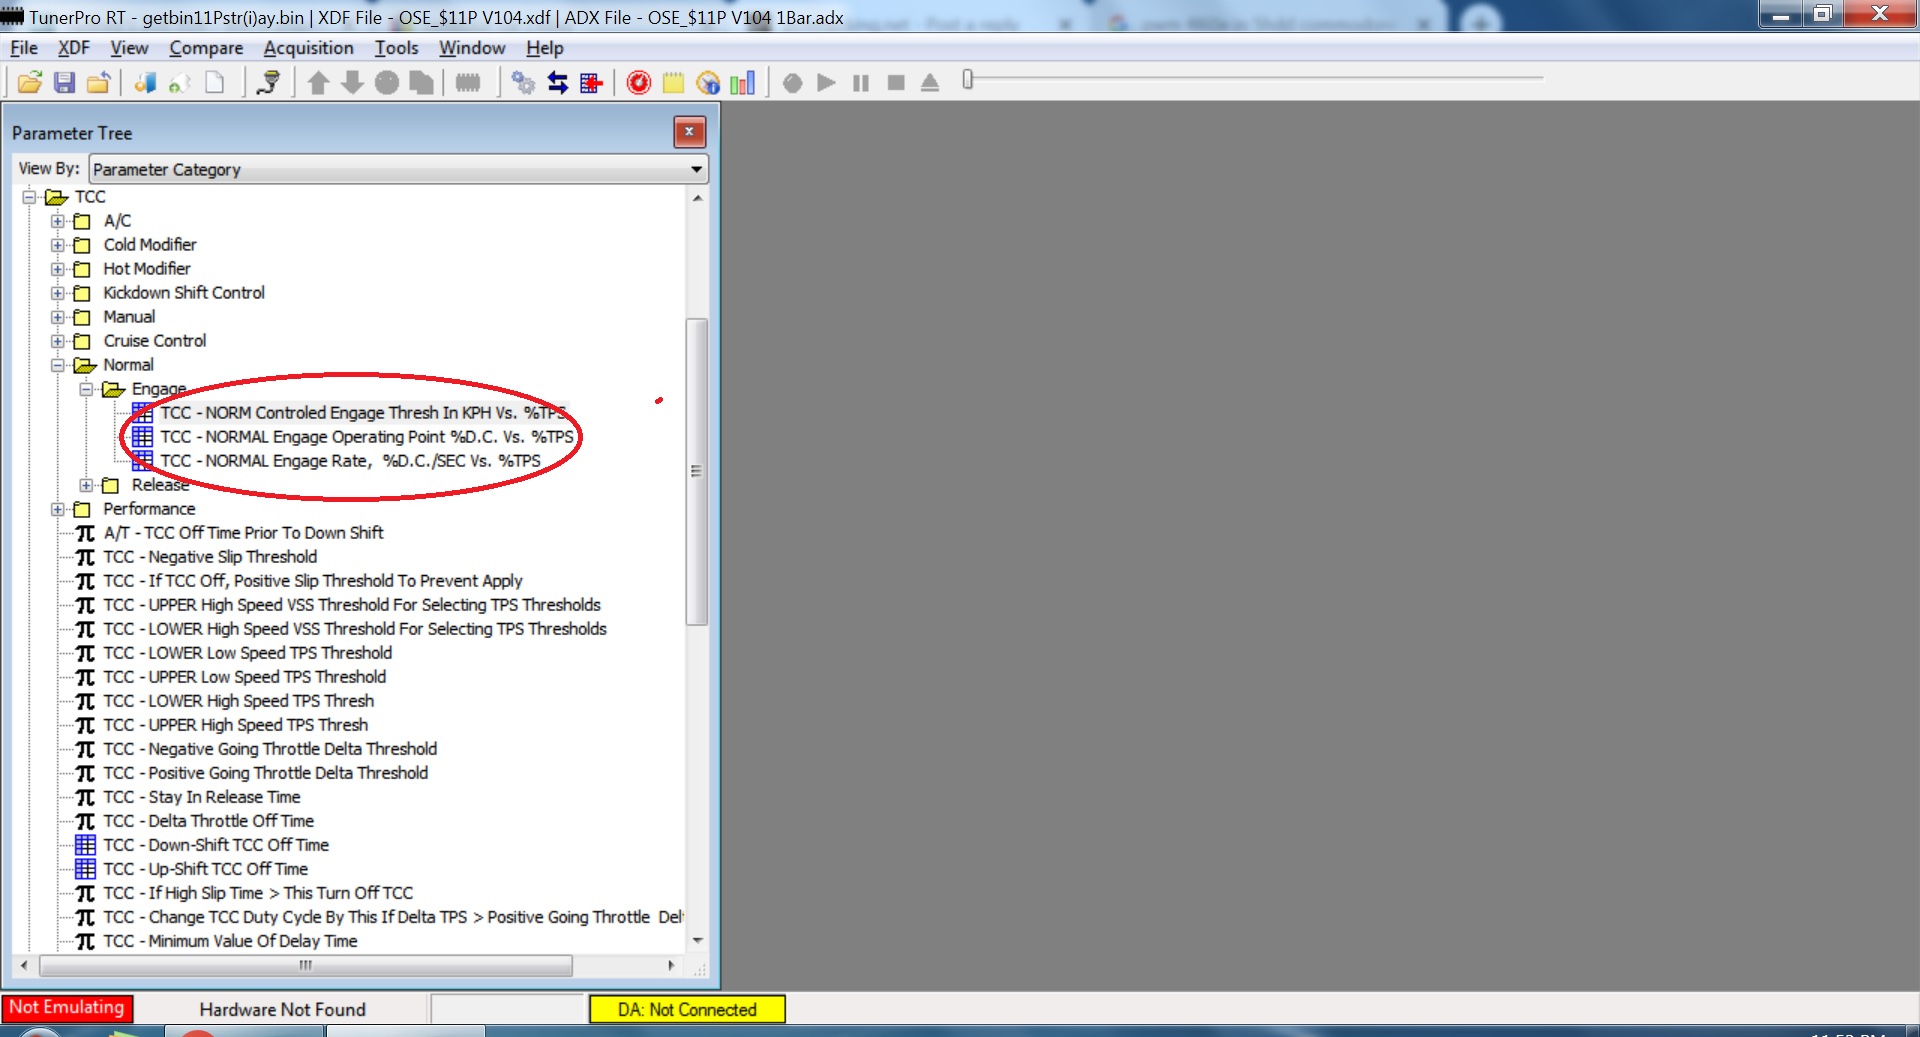Open the Window menu
Viewport: 1920px width, 1037px height.
pos(472,48)
